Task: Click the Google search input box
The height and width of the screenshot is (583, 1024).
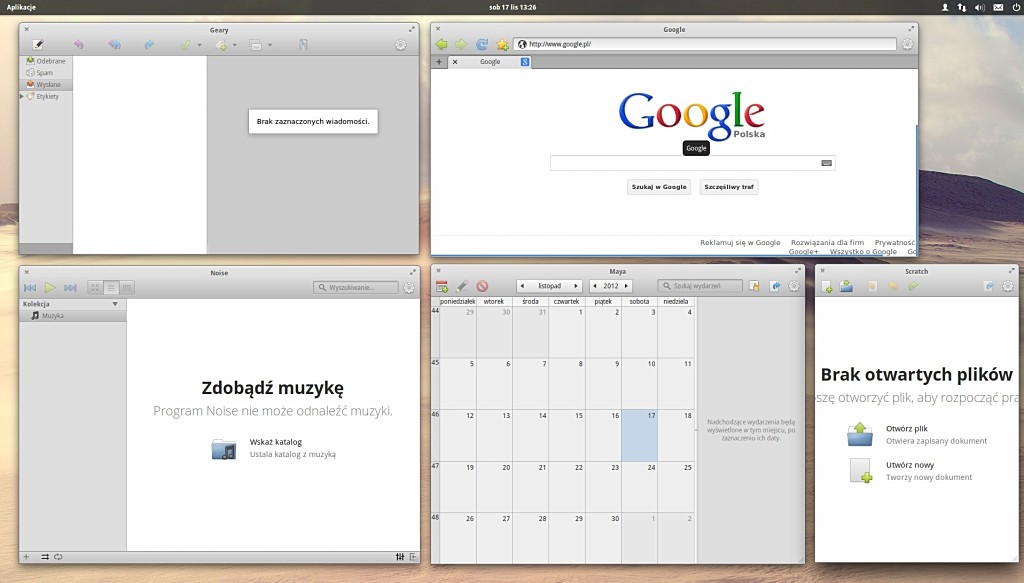Action: pos(692,163)
